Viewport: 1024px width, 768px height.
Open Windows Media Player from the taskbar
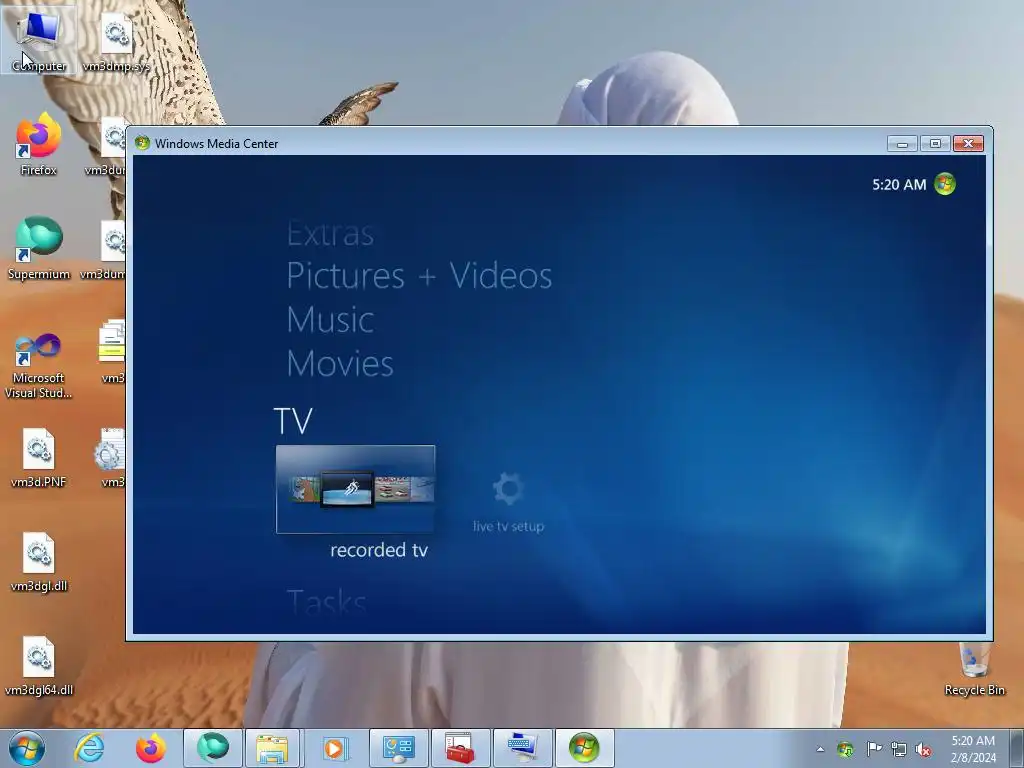(336, 748)
